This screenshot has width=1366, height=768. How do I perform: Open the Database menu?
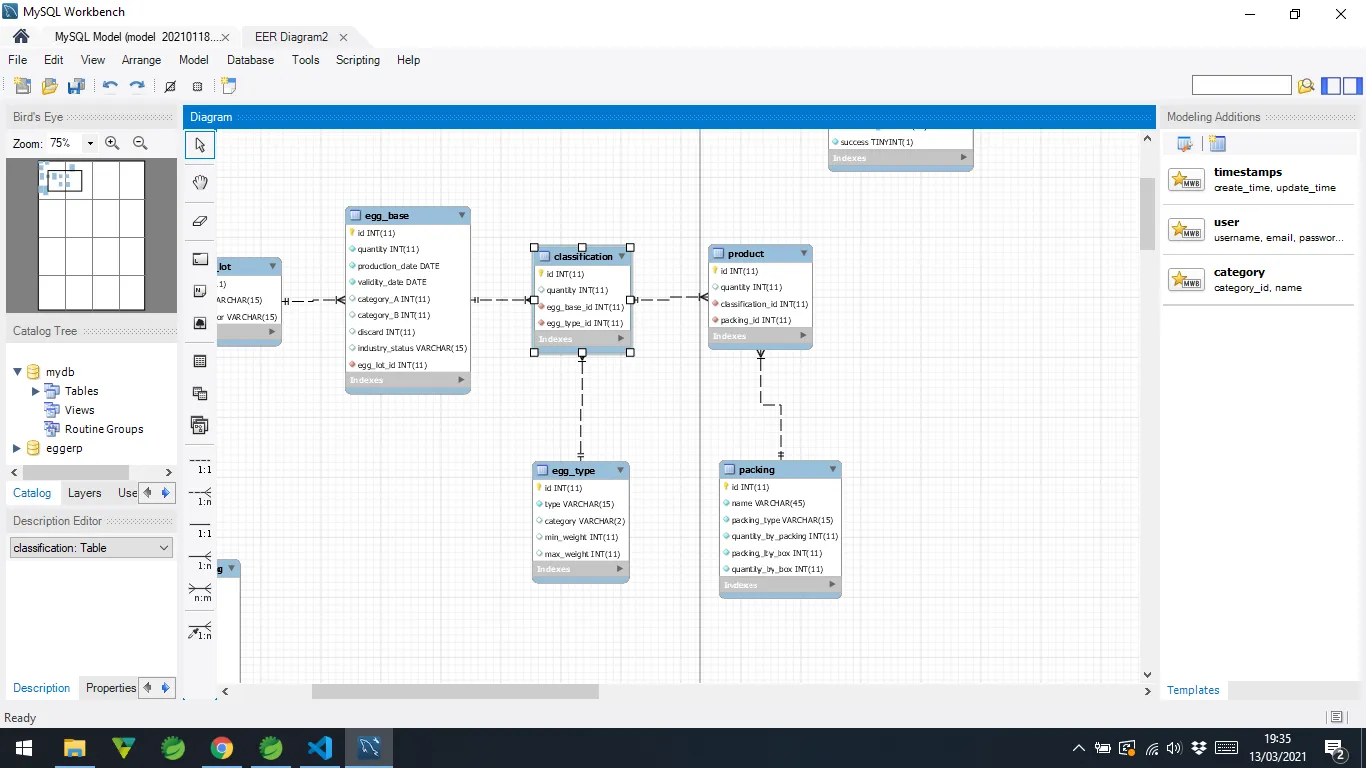(250, 60)
